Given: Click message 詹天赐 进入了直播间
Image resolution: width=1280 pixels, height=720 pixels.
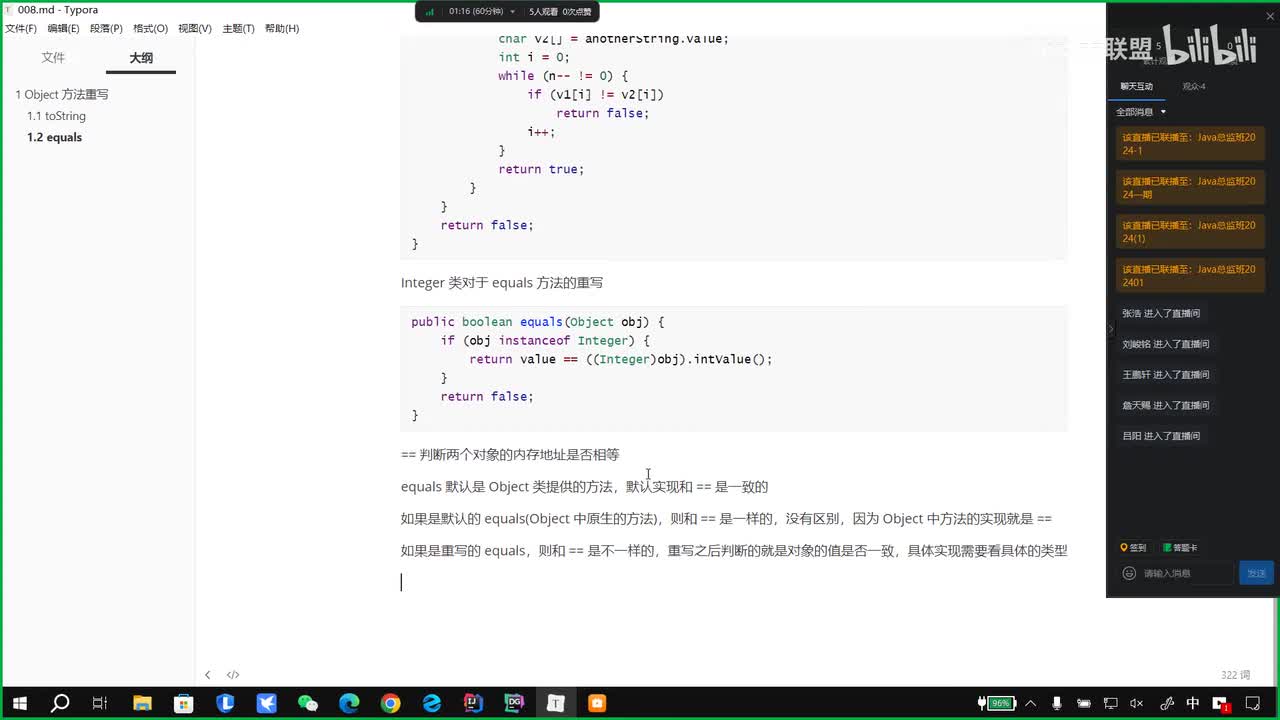Looking at the screenshot, I should coord(1165,405).
